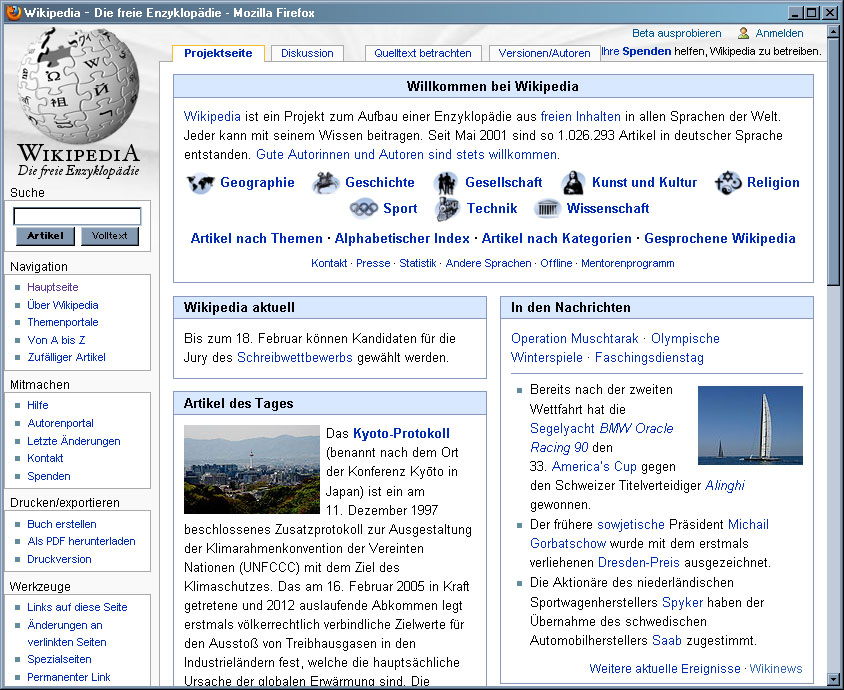
Task: Open the Mentorenprogramm link
Action: click(628, 263)
